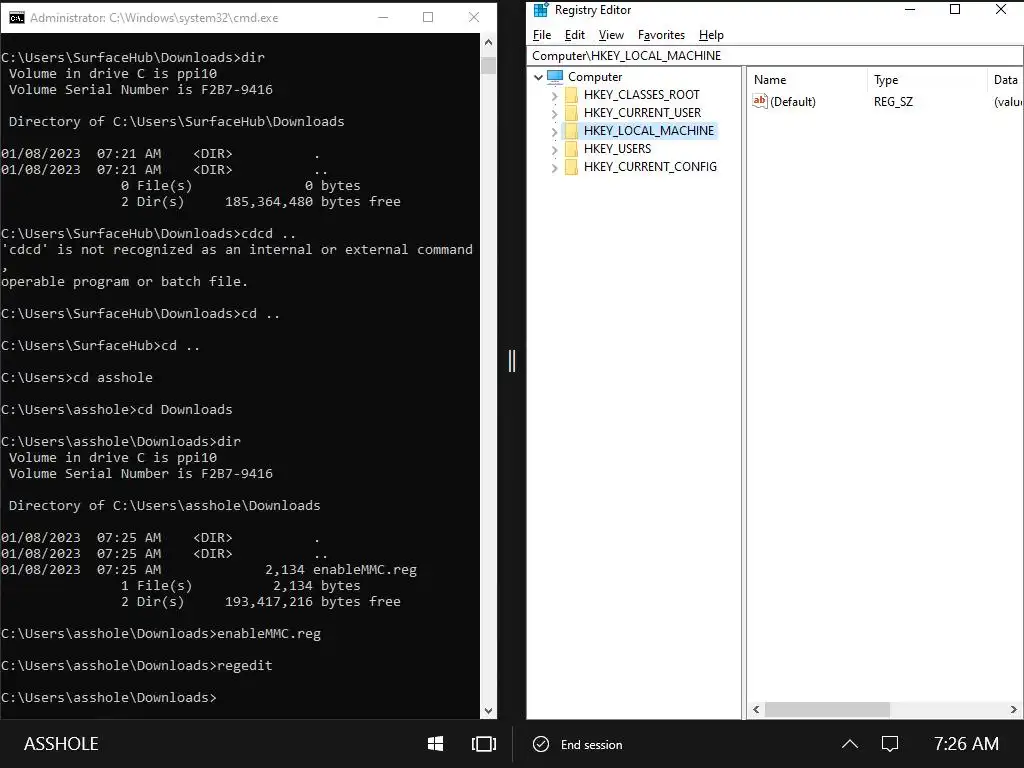The height and width of the screenshot is (768, 1024).
Task: Show hidden icons in the system tray
Action: pos(850,744)
